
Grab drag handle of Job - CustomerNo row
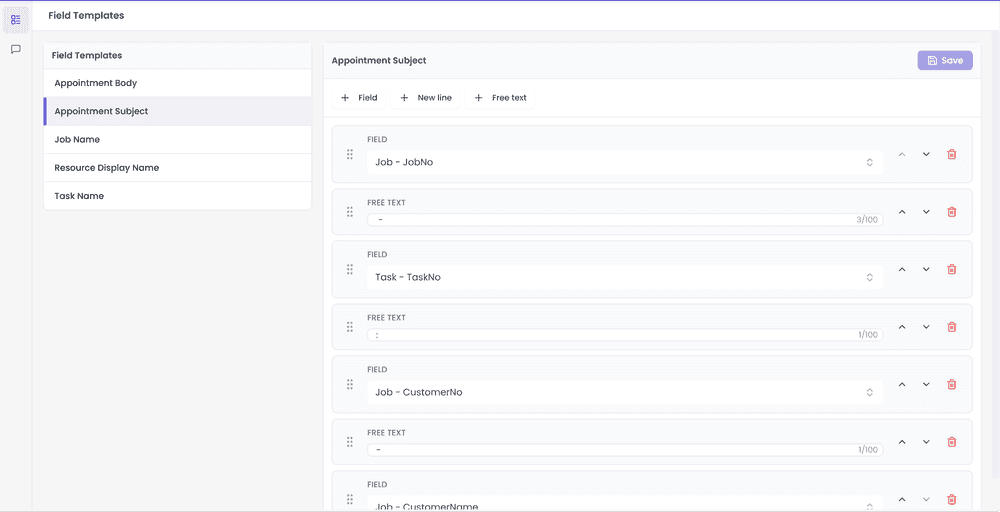(349, 384)
